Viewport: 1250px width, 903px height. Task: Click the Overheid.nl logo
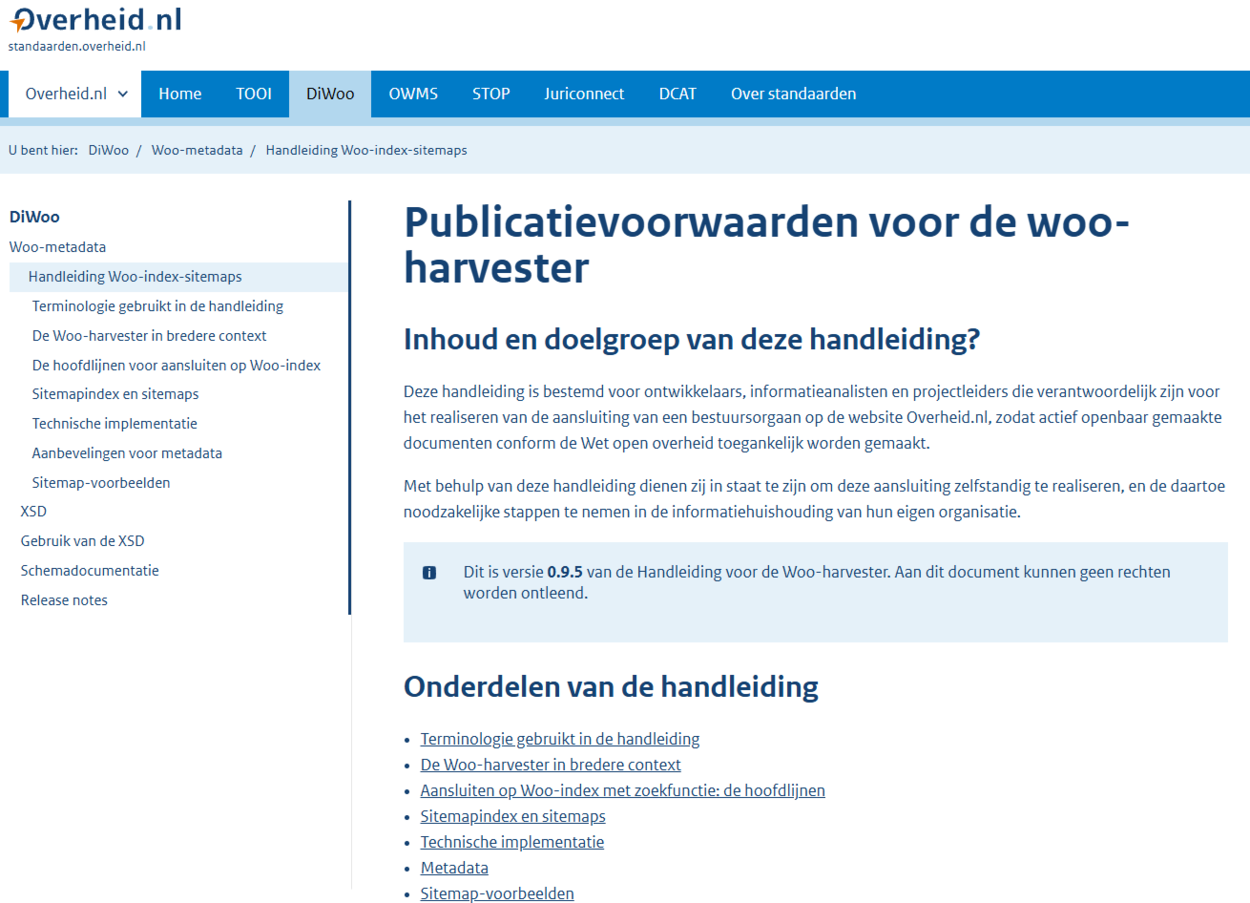click(x=95, y=21)
